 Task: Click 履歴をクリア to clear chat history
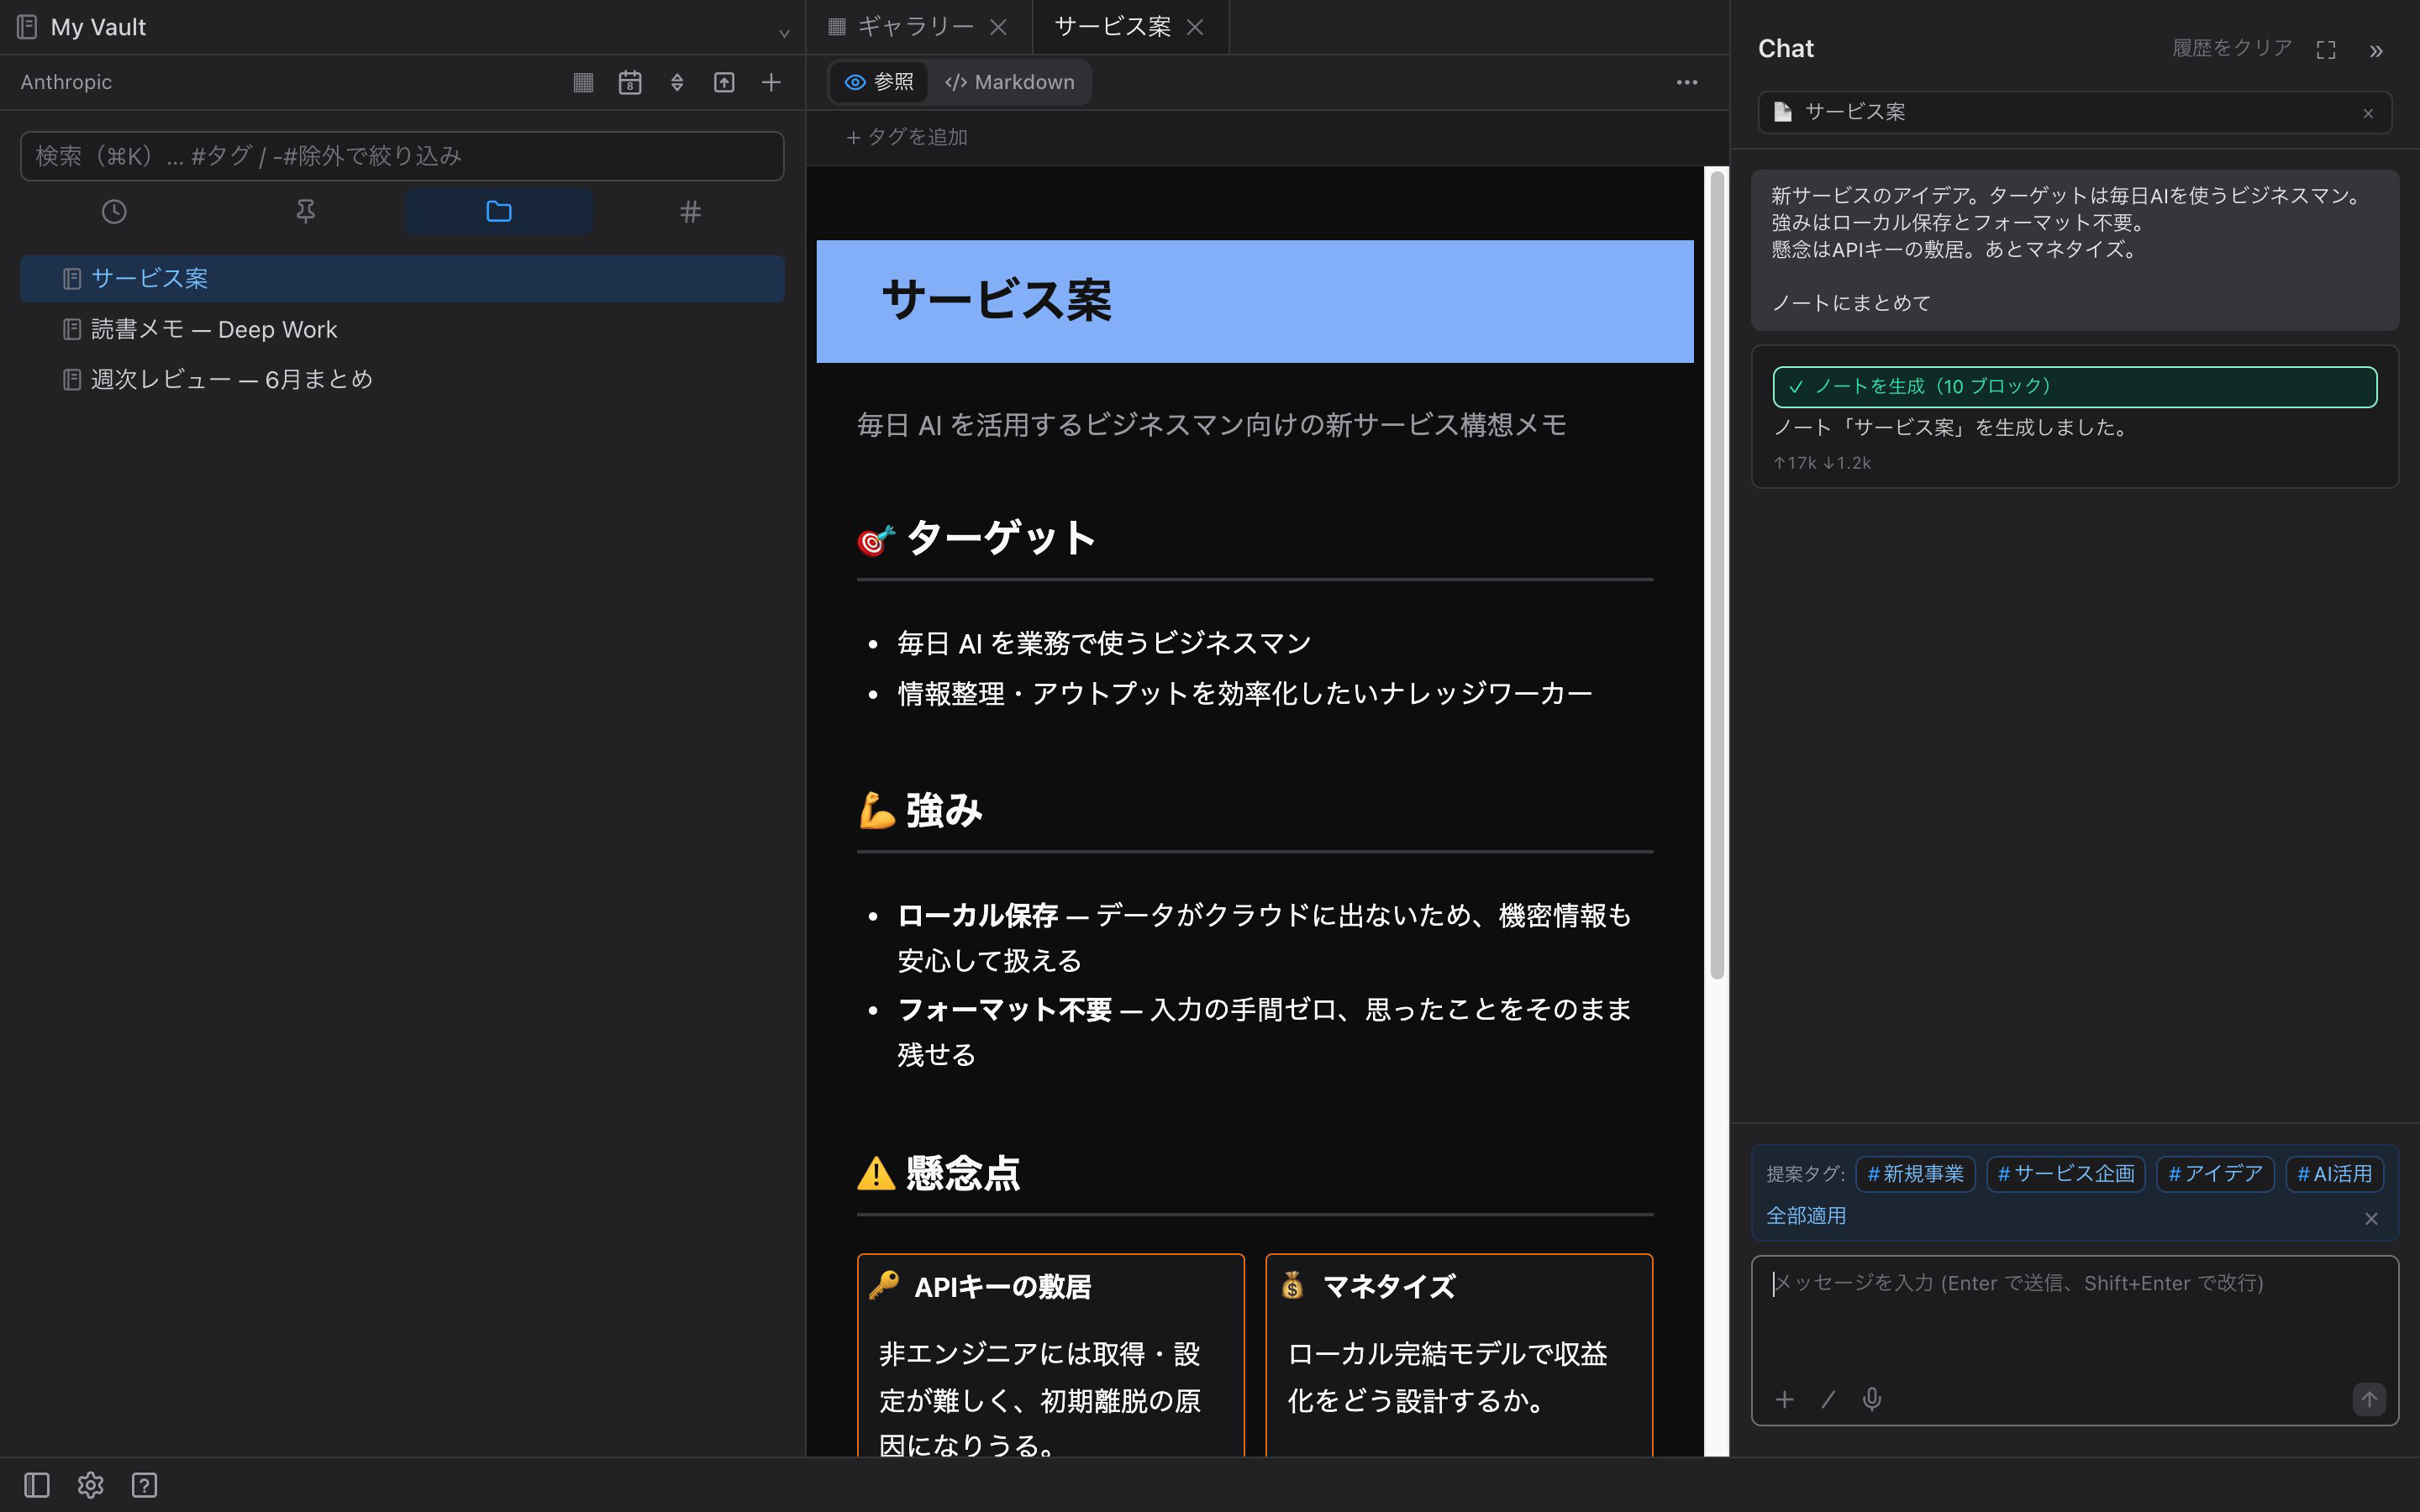point(2231,48)
